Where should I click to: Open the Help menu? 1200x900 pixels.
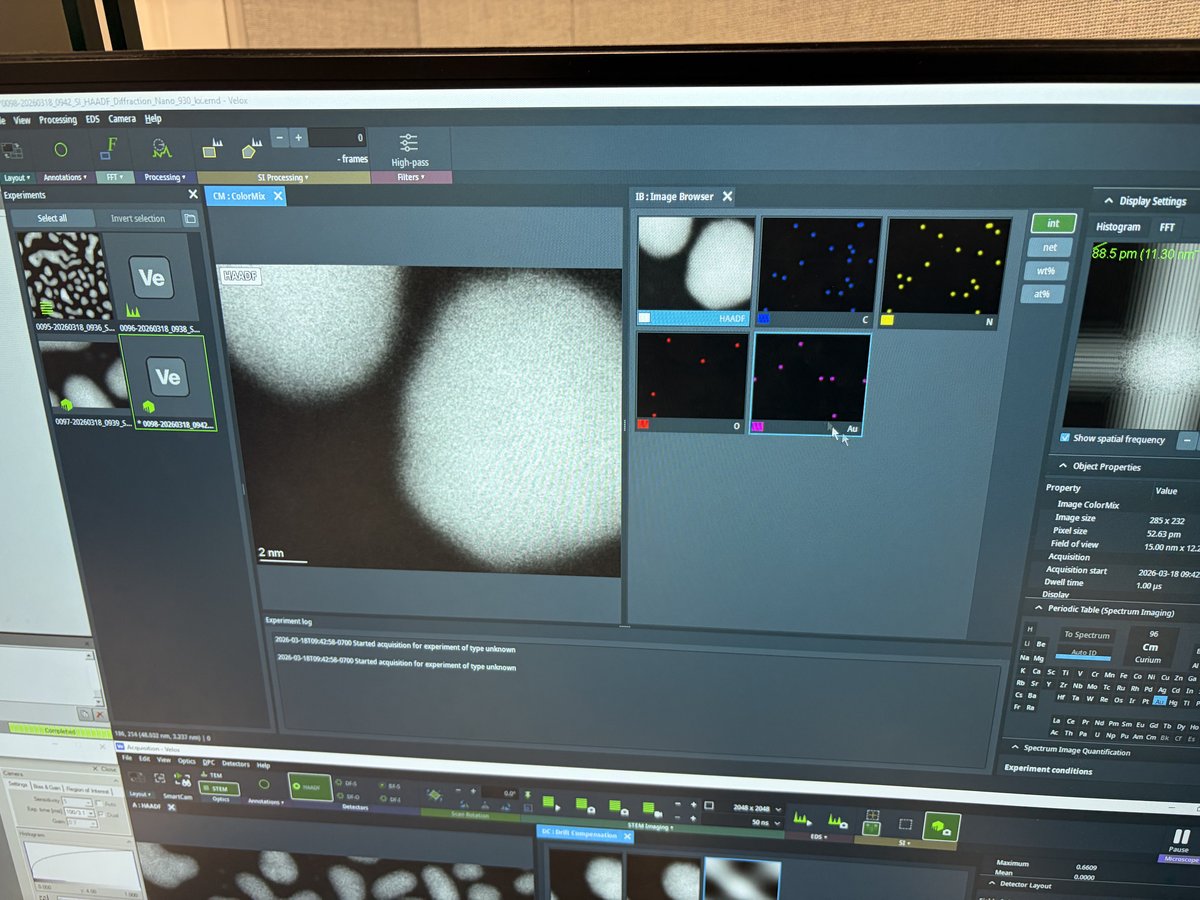click(153, 118)
